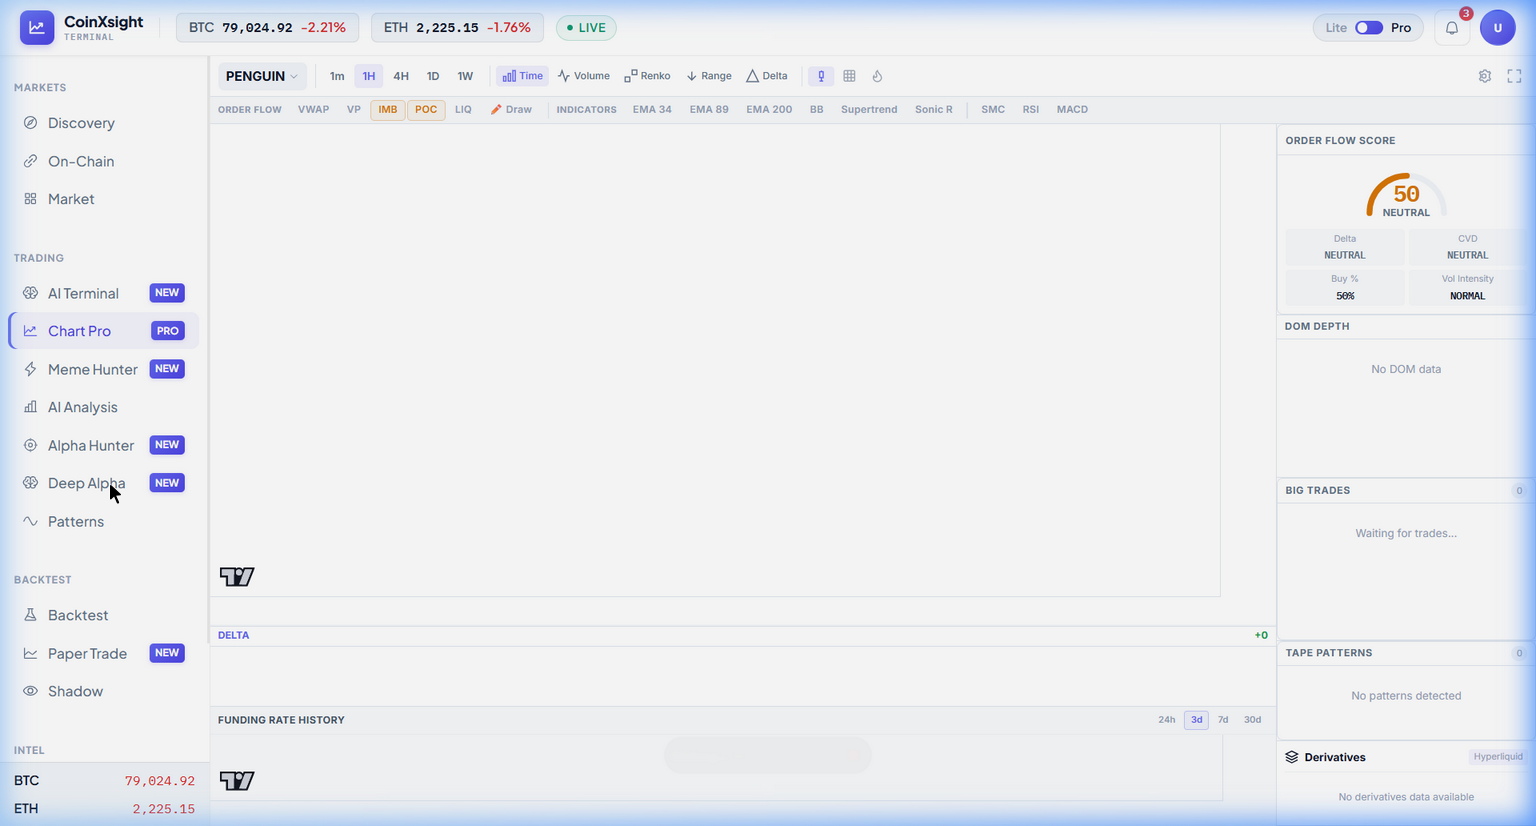Enter fullscreen chart mode
Viewport: 1536px width, 826px height.
click(1514, 76)
